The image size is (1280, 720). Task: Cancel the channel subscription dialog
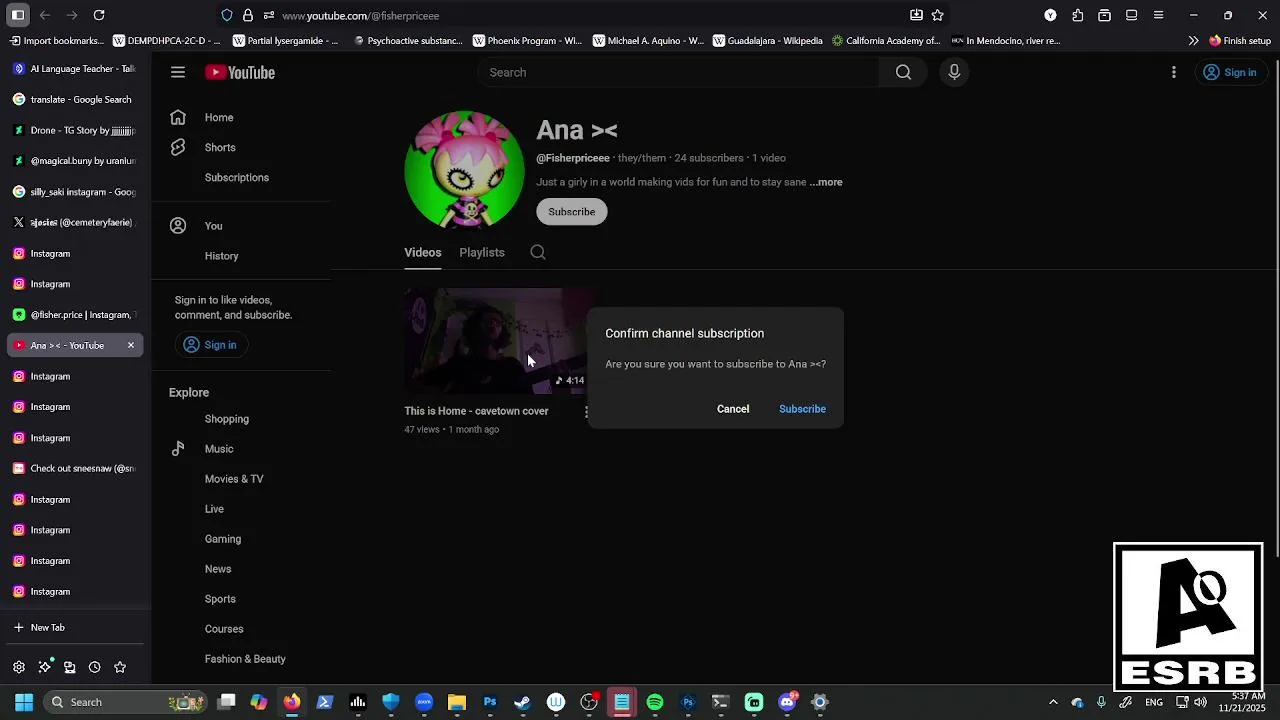733,409
